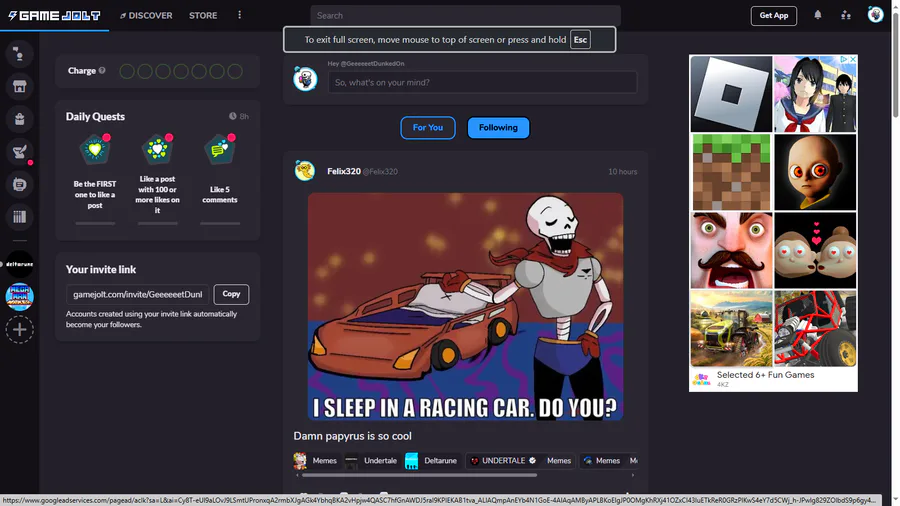
Task: Open the chat icon in left sidebar
Action: click(x=20, y=55)
